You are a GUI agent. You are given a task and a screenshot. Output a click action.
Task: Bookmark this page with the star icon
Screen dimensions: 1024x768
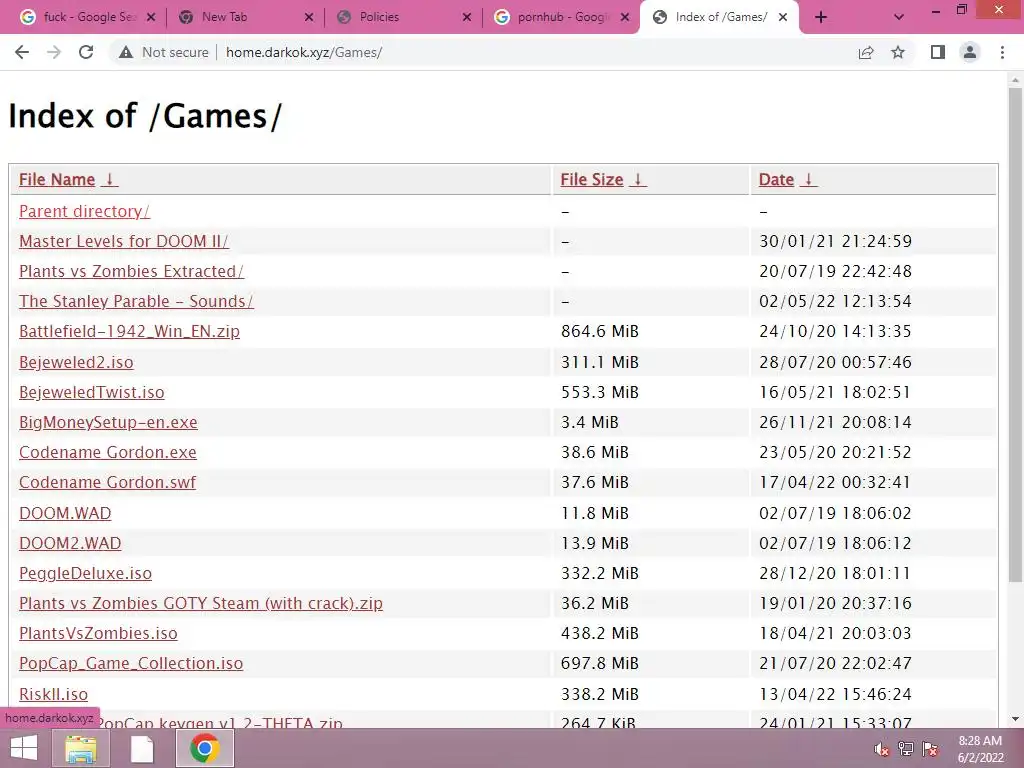pyautogui.click(x=898, y=52)
